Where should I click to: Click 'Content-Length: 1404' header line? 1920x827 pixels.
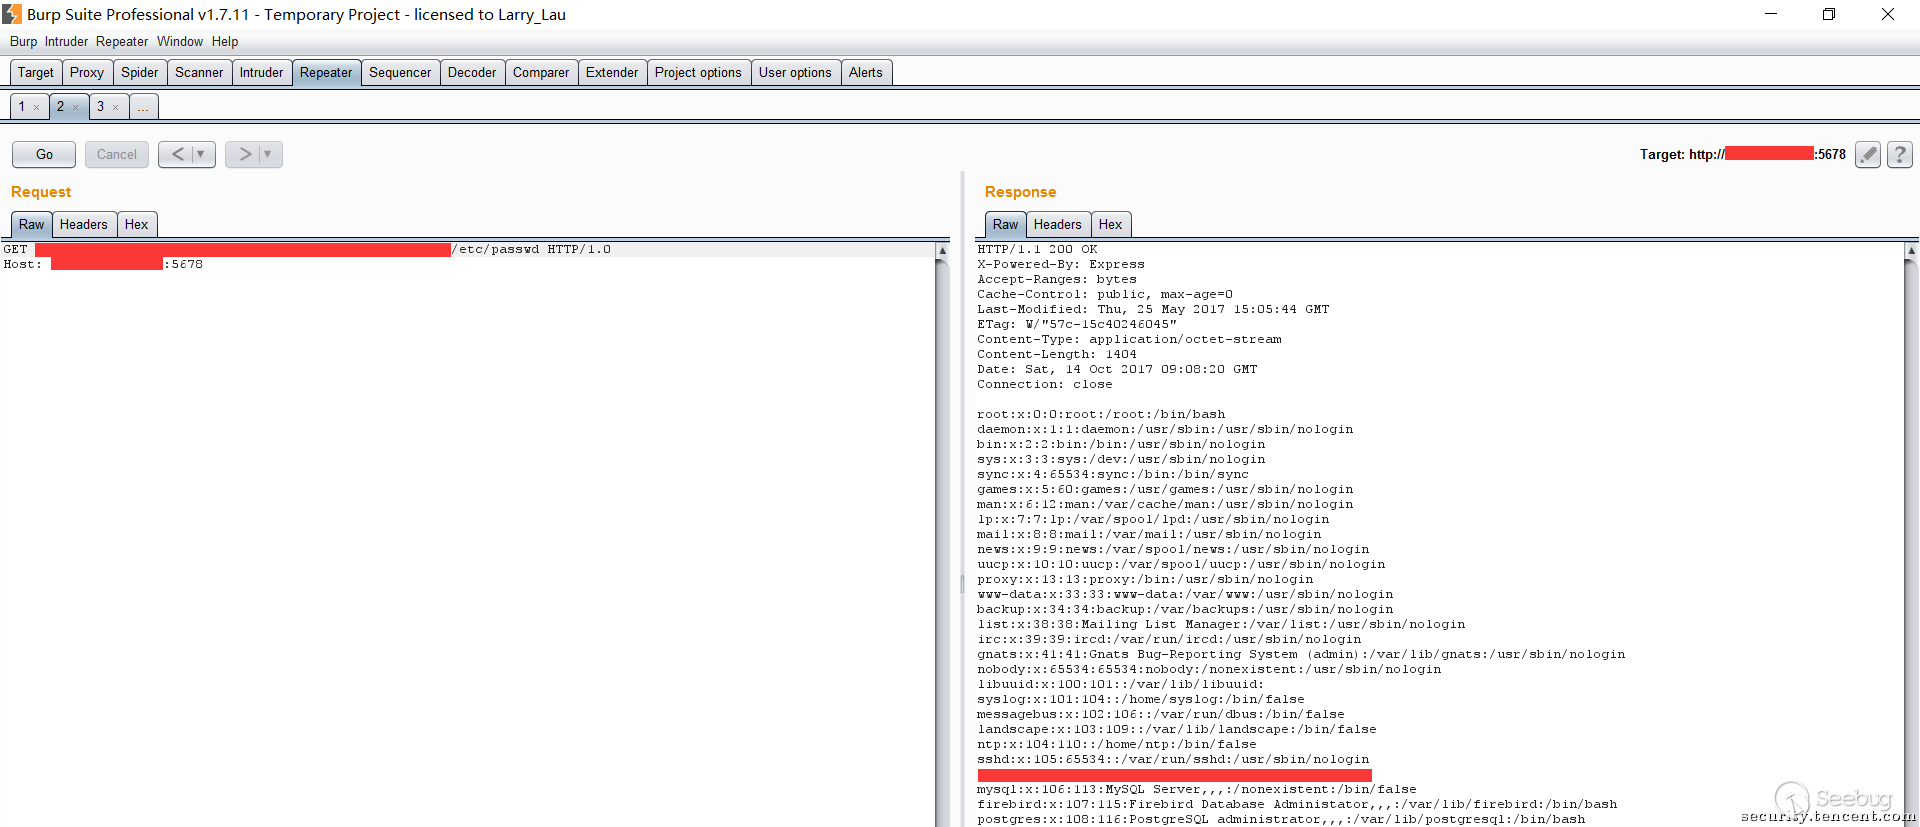(x=1057, y=354)
